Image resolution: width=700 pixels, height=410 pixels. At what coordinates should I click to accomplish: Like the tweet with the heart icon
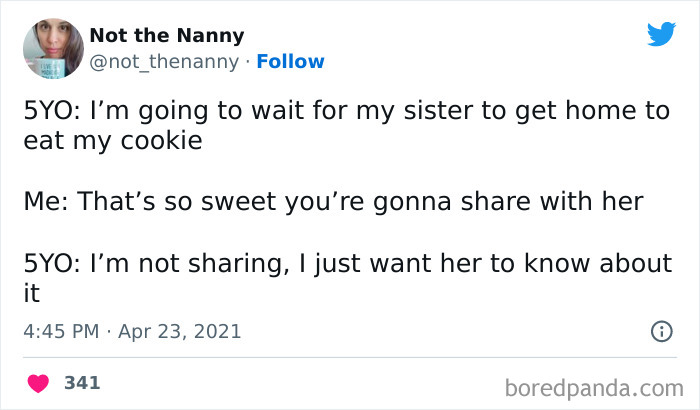click(x=38, y=382)
